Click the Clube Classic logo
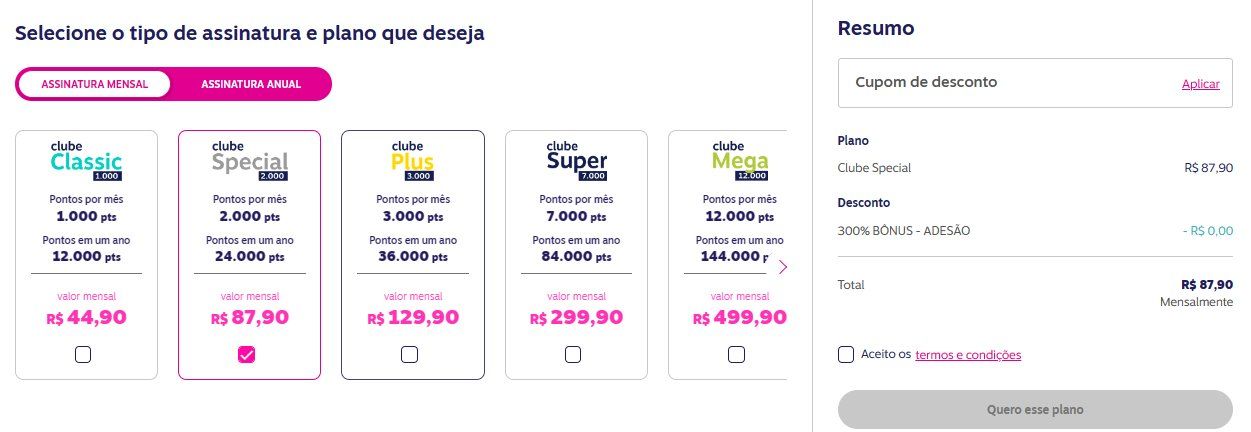1251x432 pixels. click(86, 161)
